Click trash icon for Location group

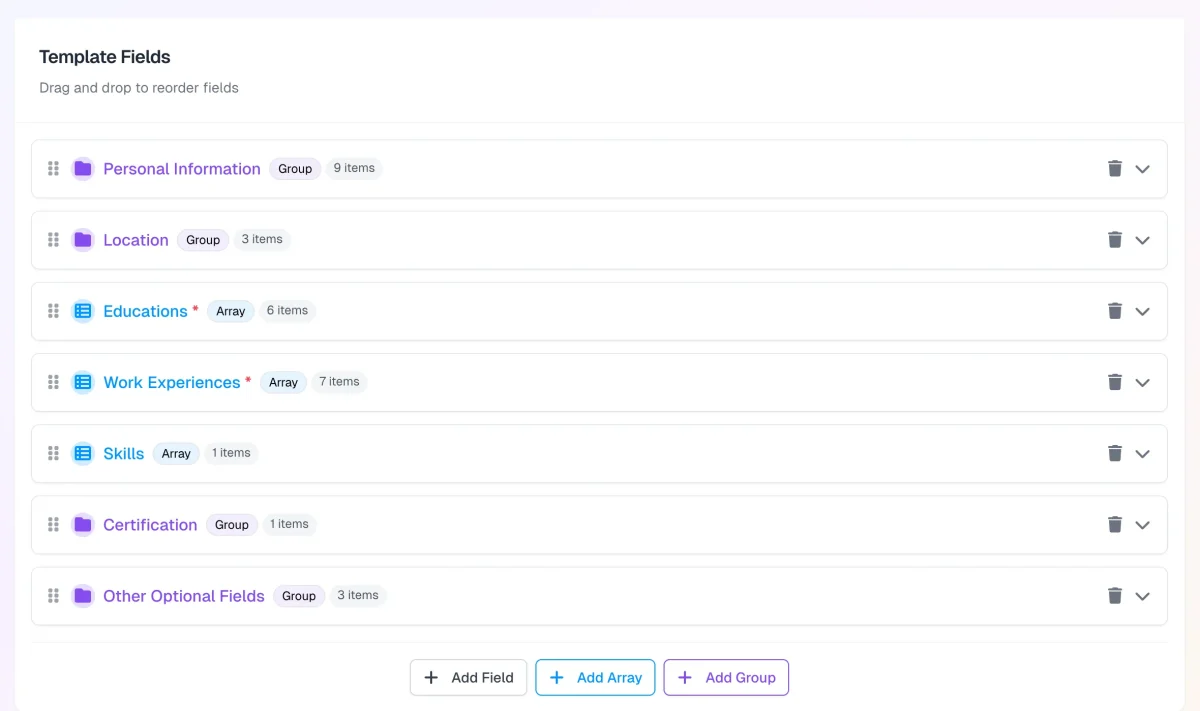[x=1114, y=240]
